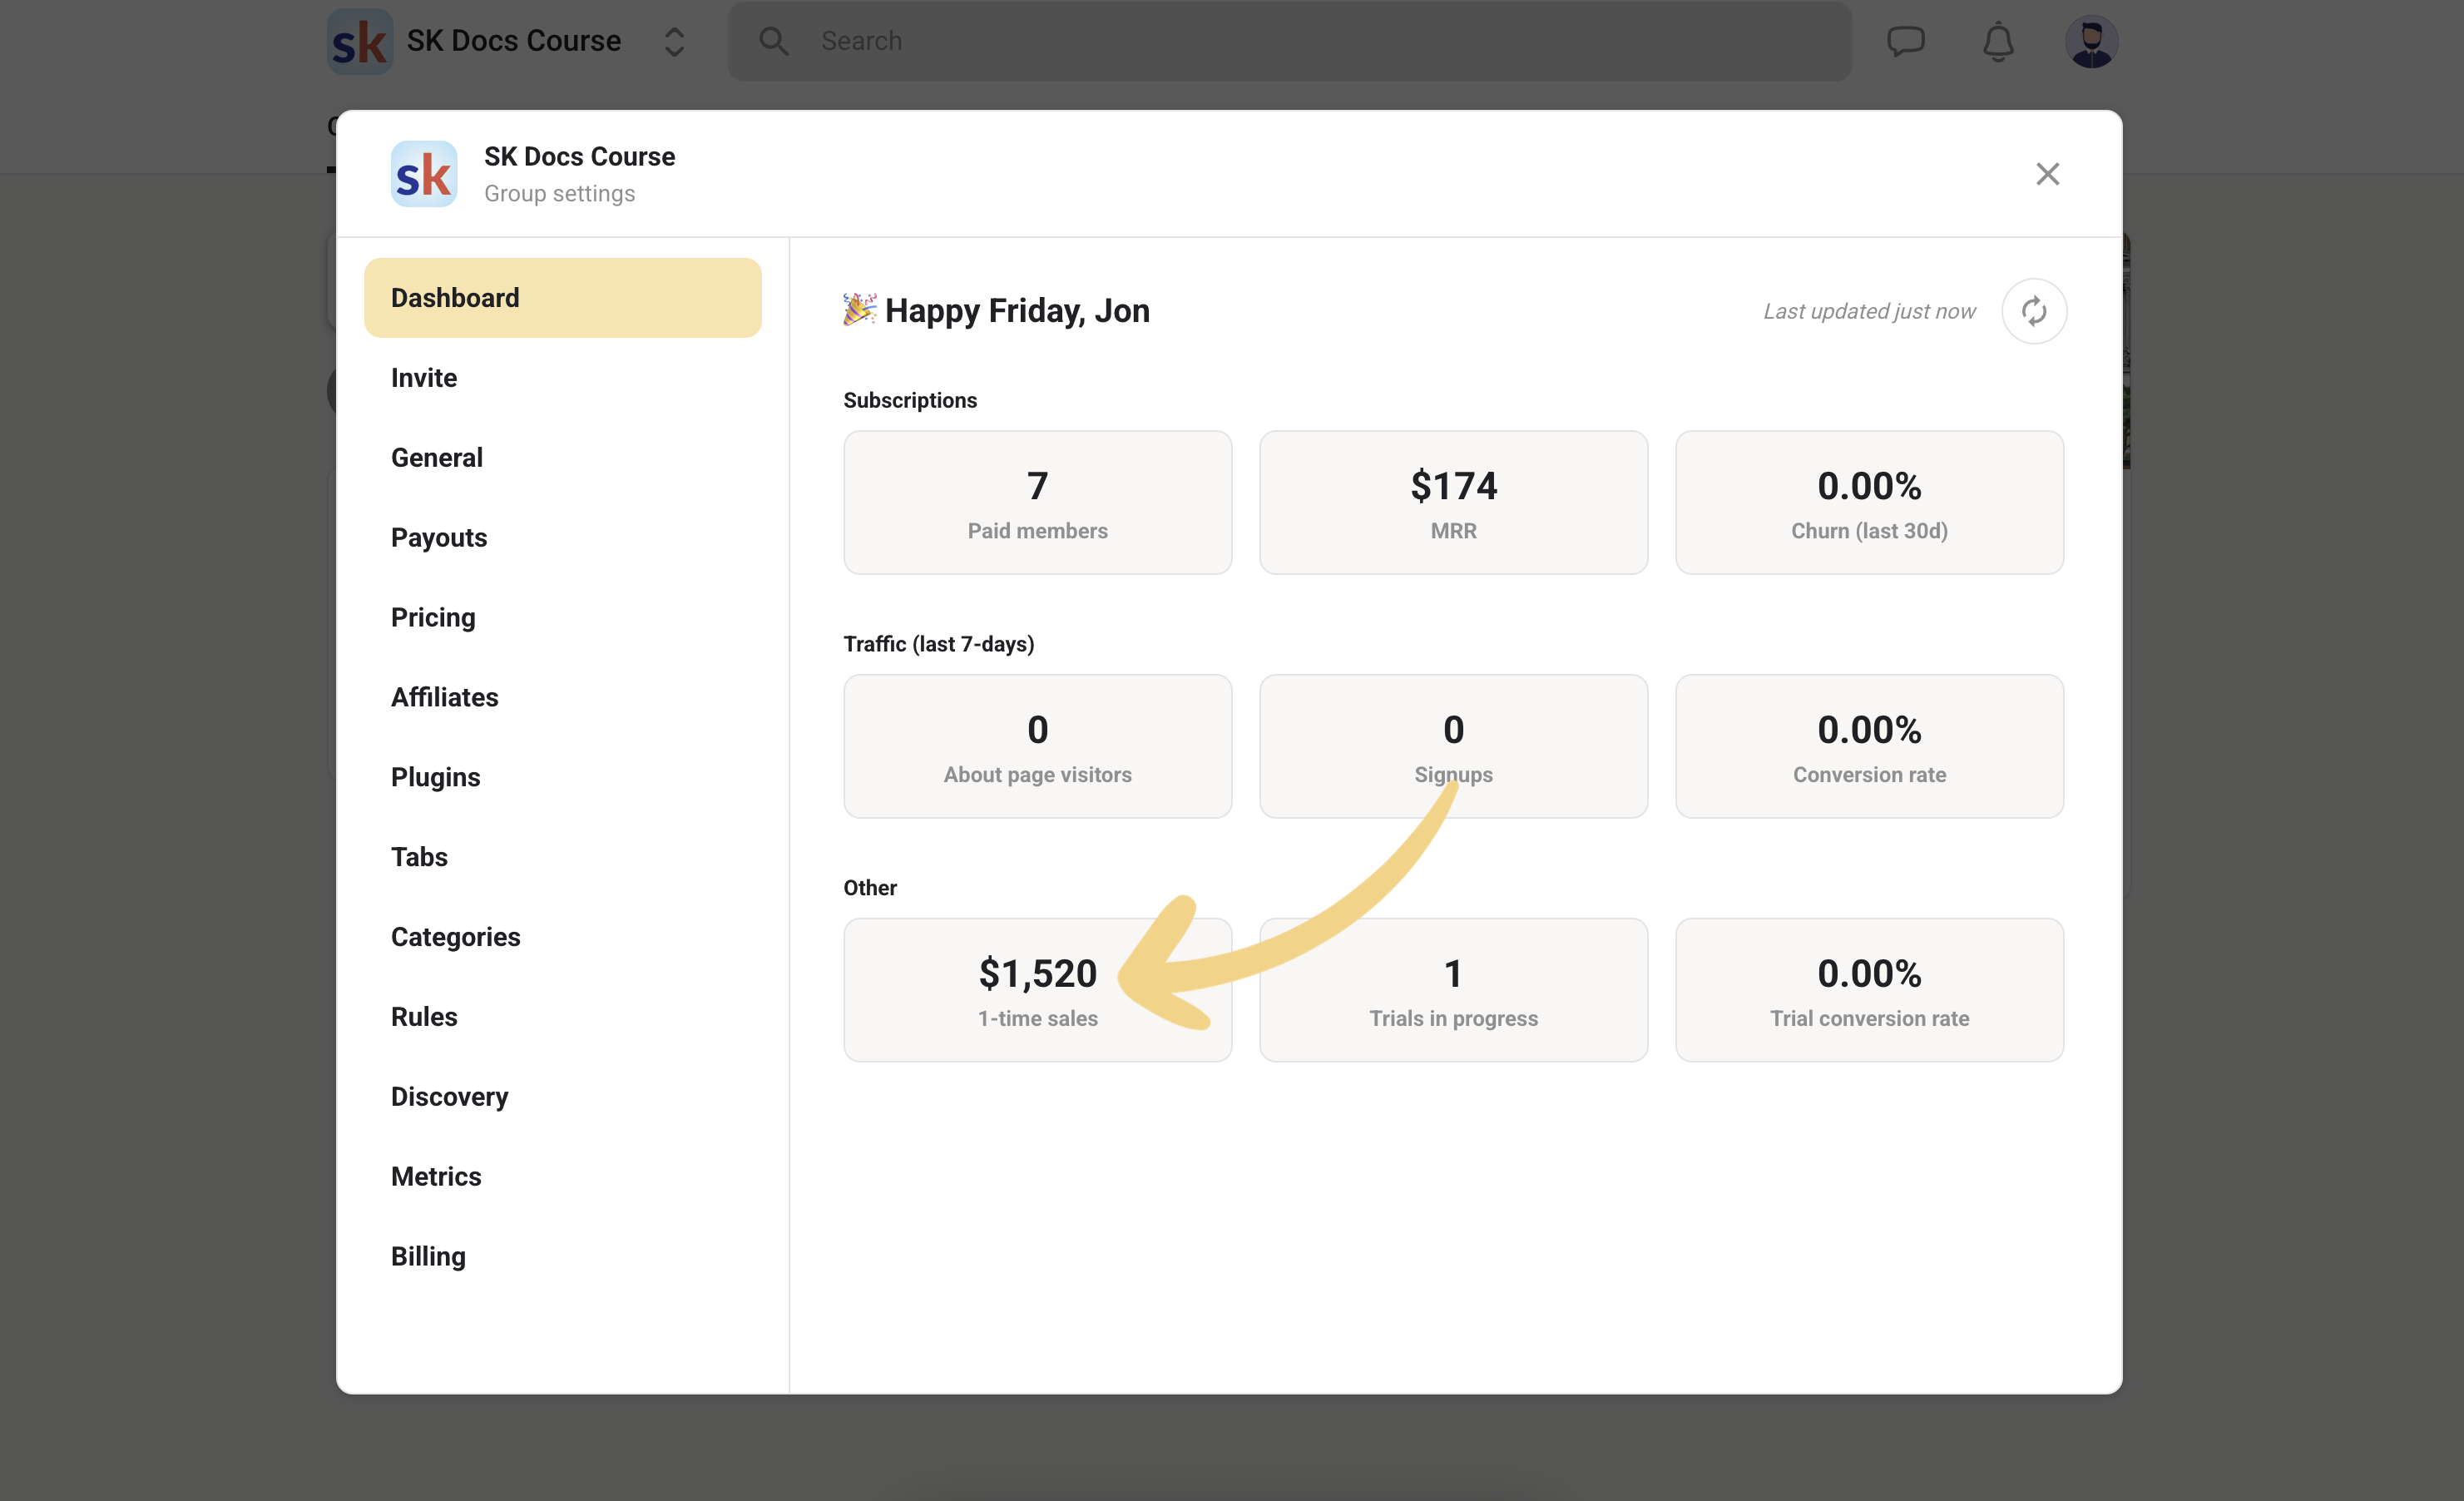Screen dimensions: 2464x1501
Task: Click the Signups card
Action: (1453, 747)
